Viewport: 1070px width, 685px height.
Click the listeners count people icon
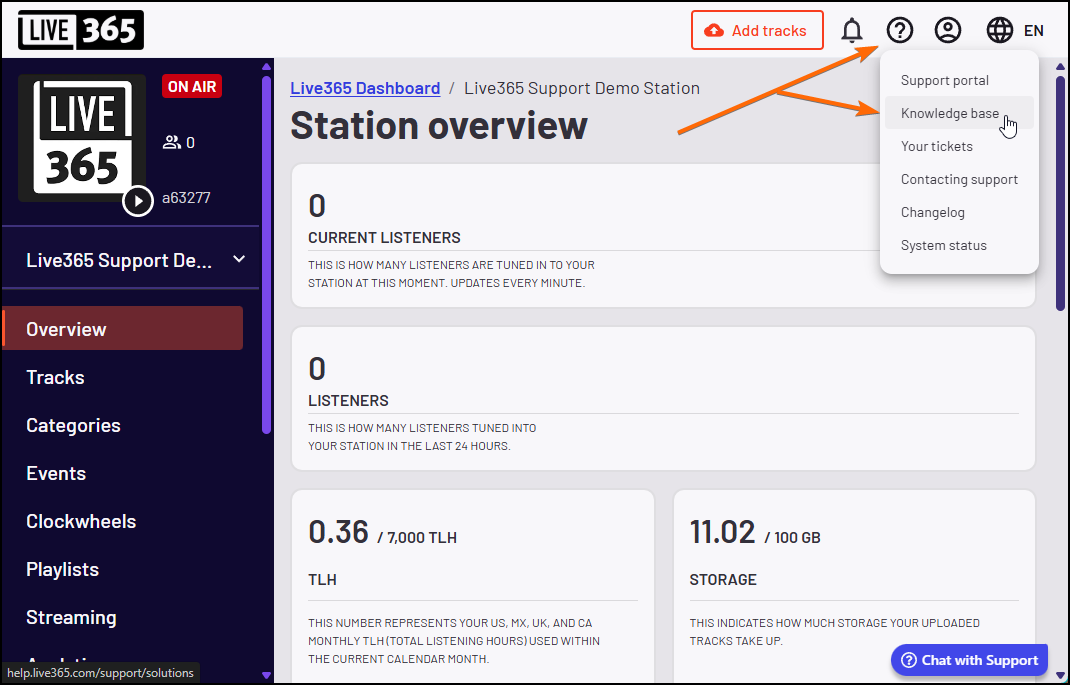(x=171, y=142)
